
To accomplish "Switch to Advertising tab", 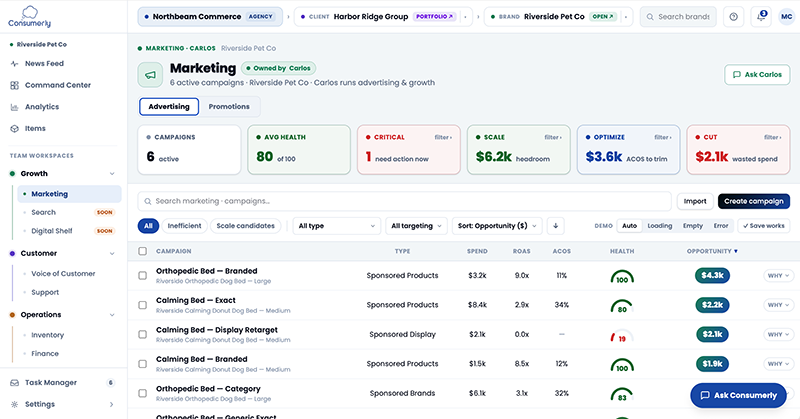I will pos(169,107).
